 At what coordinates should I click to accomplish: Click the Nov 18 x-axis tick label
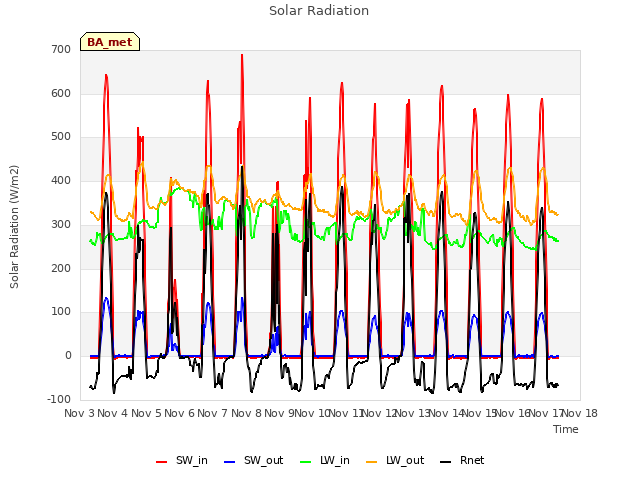click(x=580, y=413)
